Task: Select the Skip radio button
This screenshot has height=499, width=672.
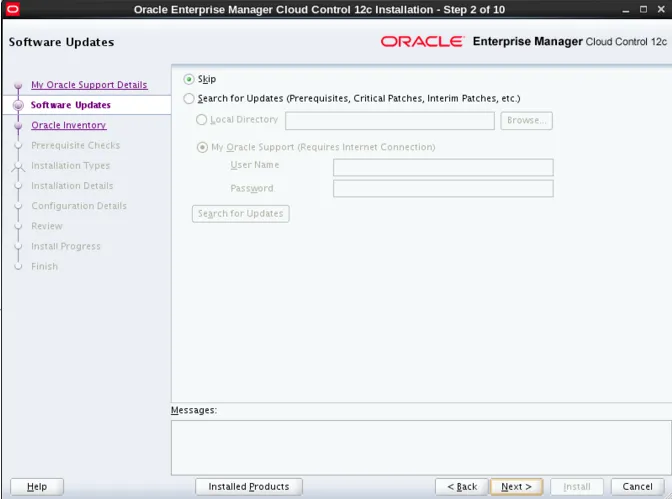Action: pos(189,79)
